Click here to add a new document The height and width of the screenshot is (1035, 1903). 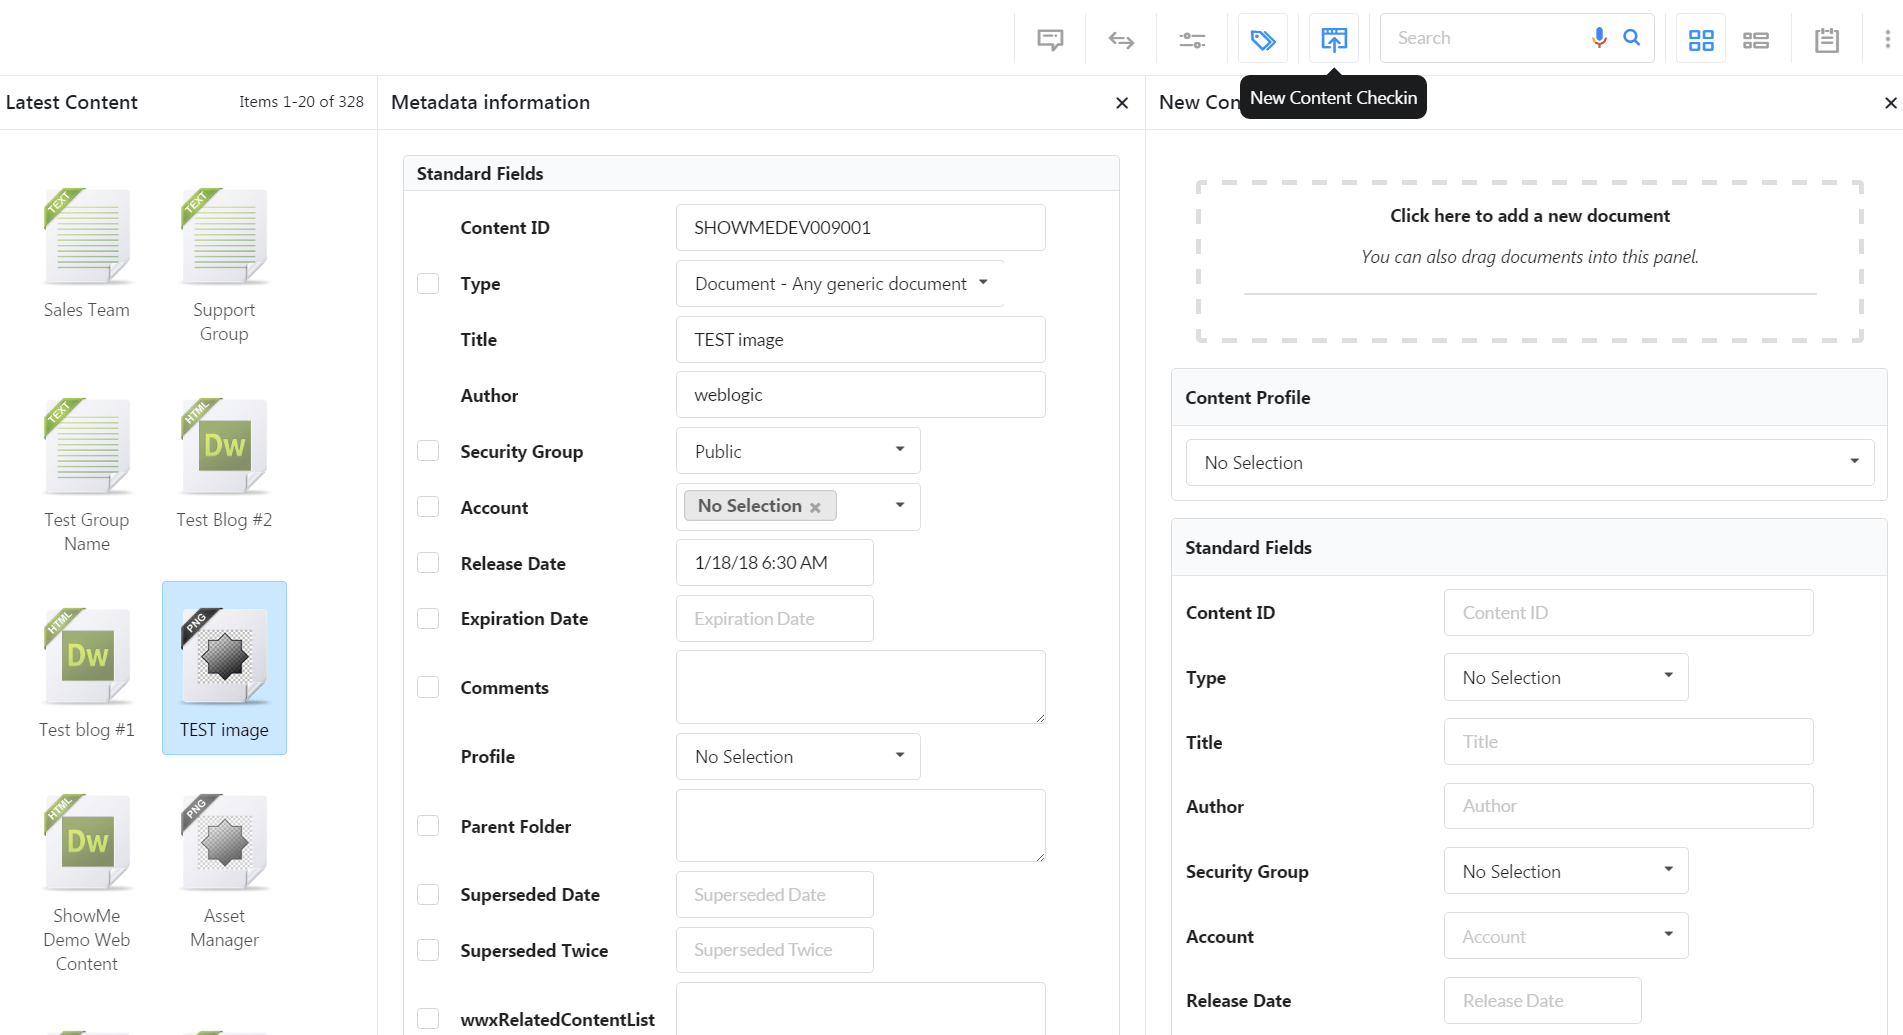coord(1529,216)
